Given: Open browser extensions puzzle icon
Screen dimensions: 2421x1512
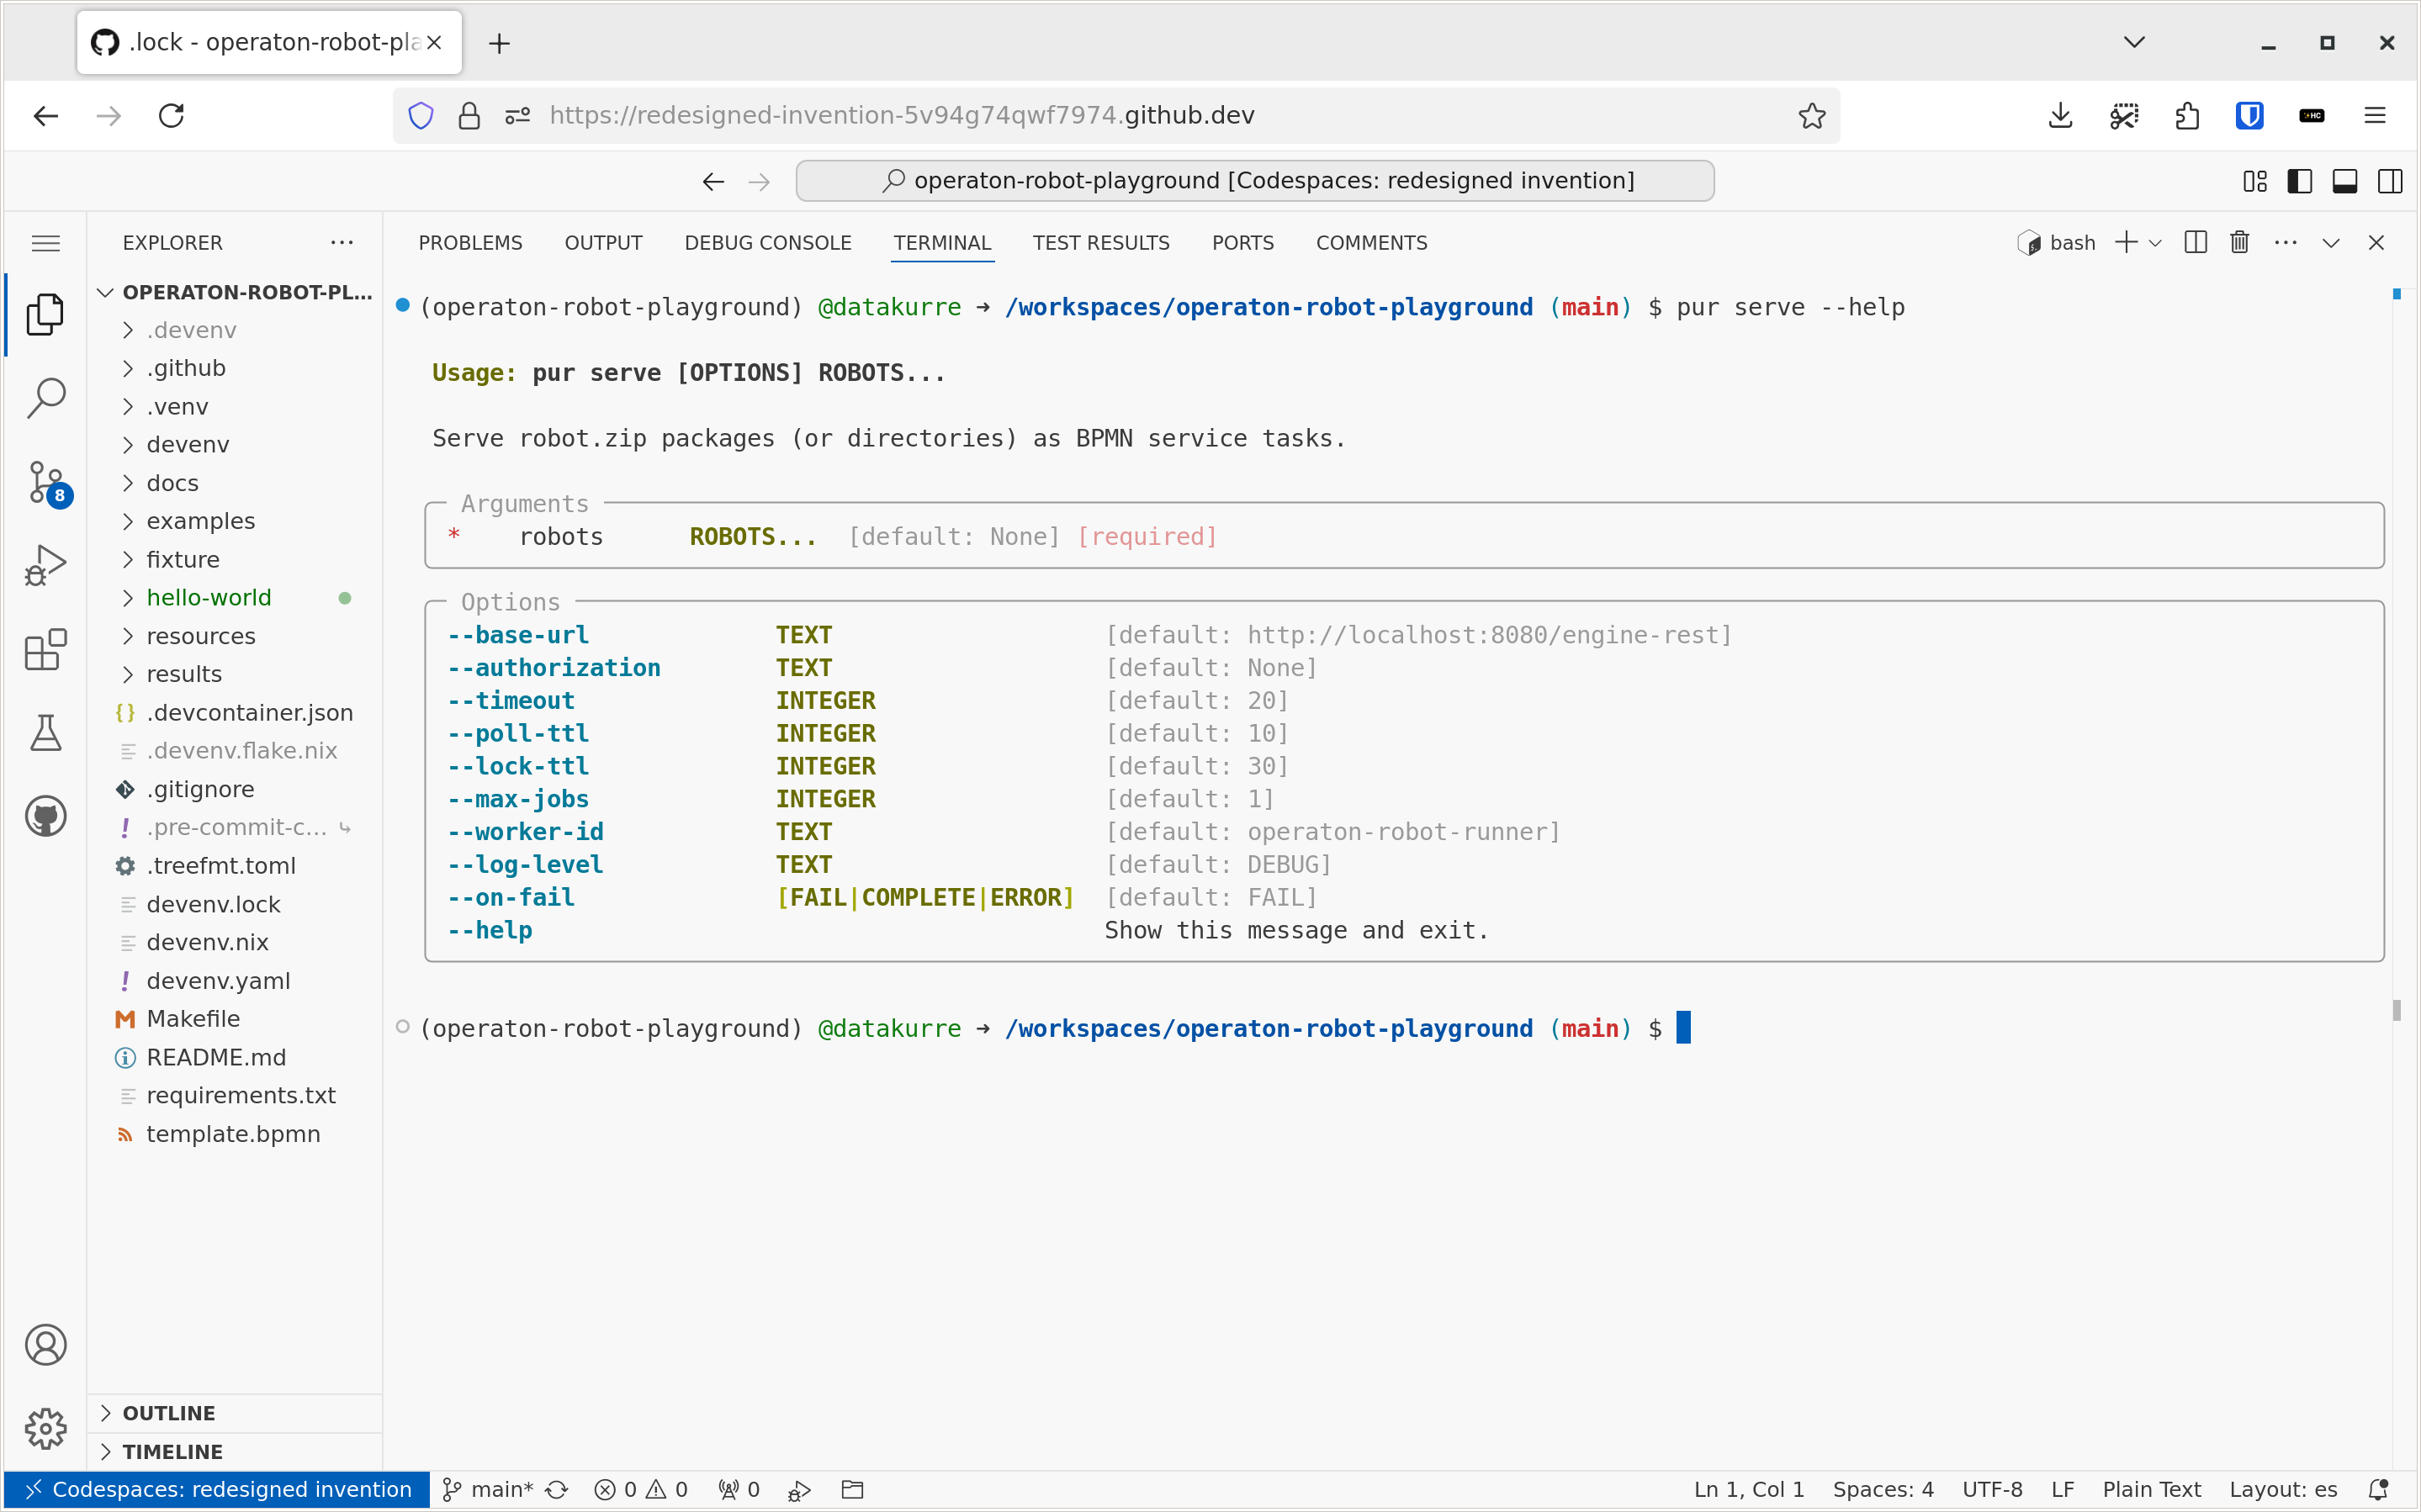Looking at the screenshot, I should point(2187,116).
